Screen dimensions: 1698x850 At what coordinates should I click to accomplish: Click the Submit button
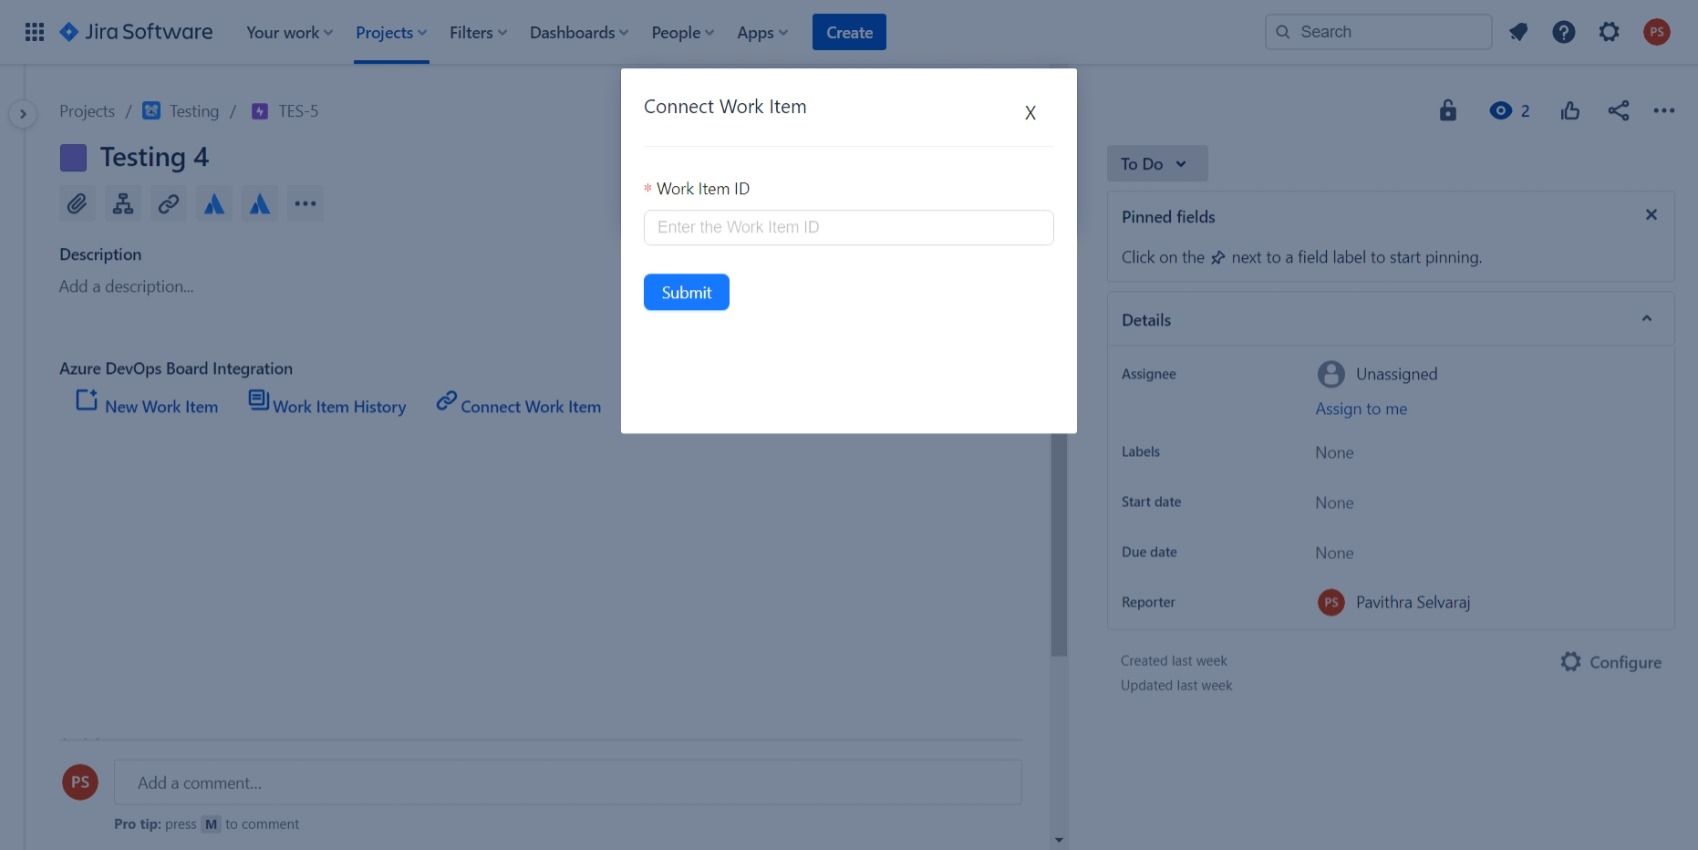(x=686, y=292)
